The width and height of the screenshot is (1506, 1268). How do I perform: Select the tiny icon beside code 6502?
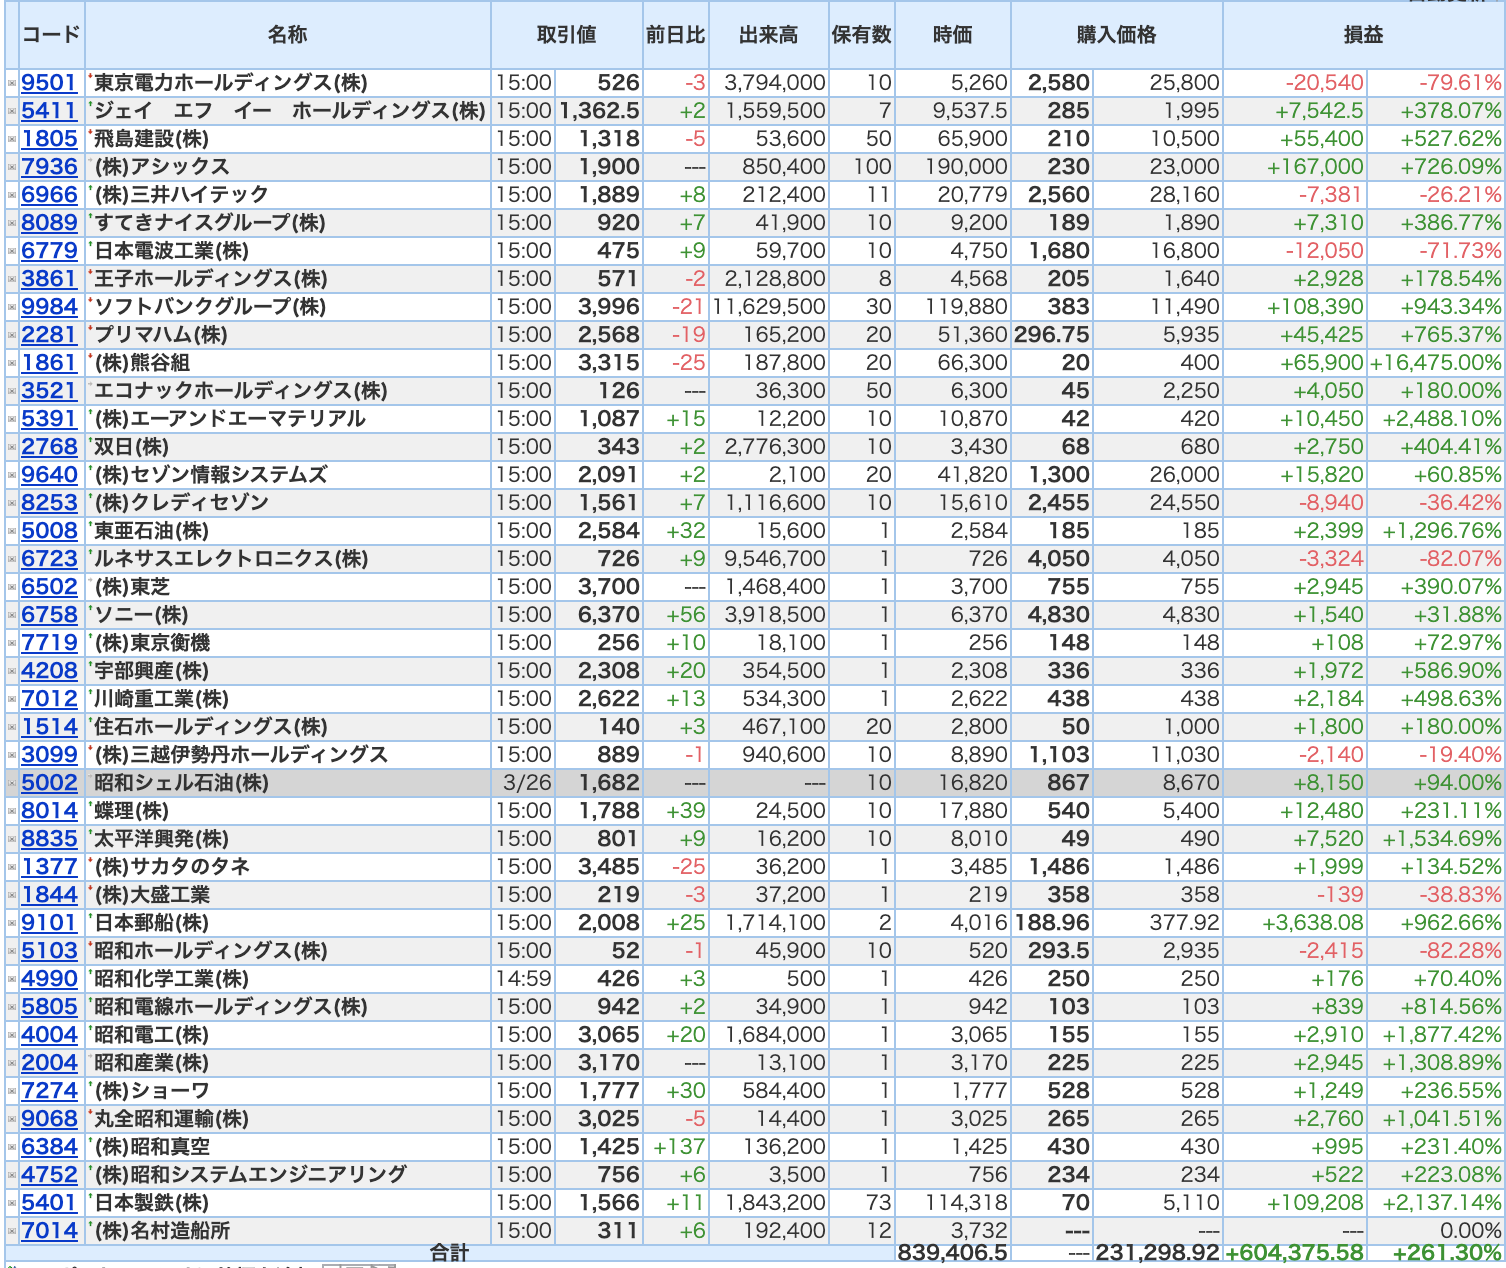coord(12,587)
